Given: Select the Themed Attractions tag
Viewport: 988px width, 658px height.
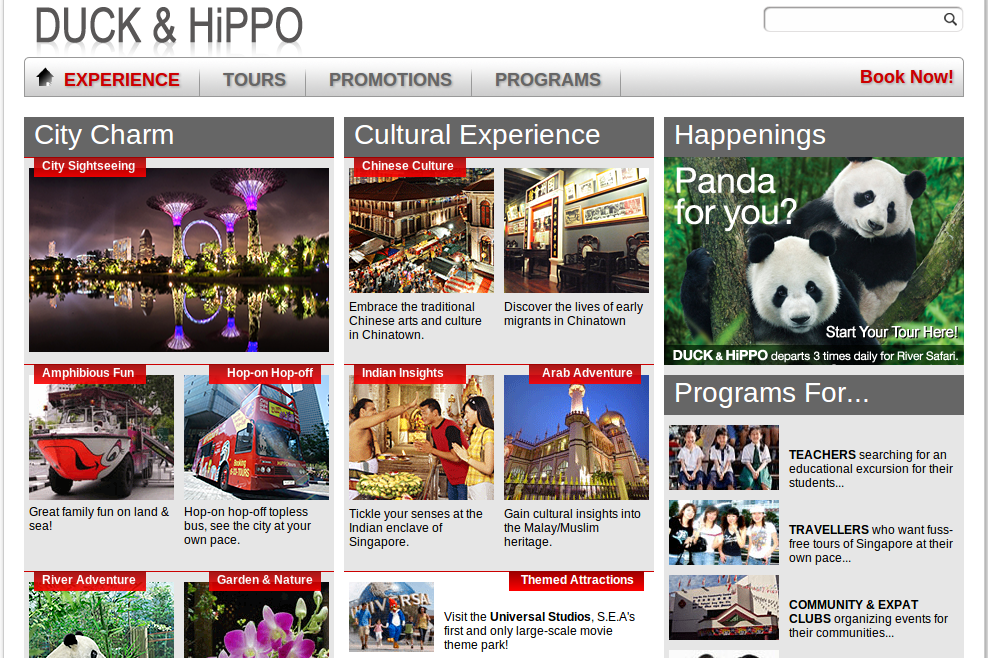Looking at the screenshot, I should coord(577,580).
